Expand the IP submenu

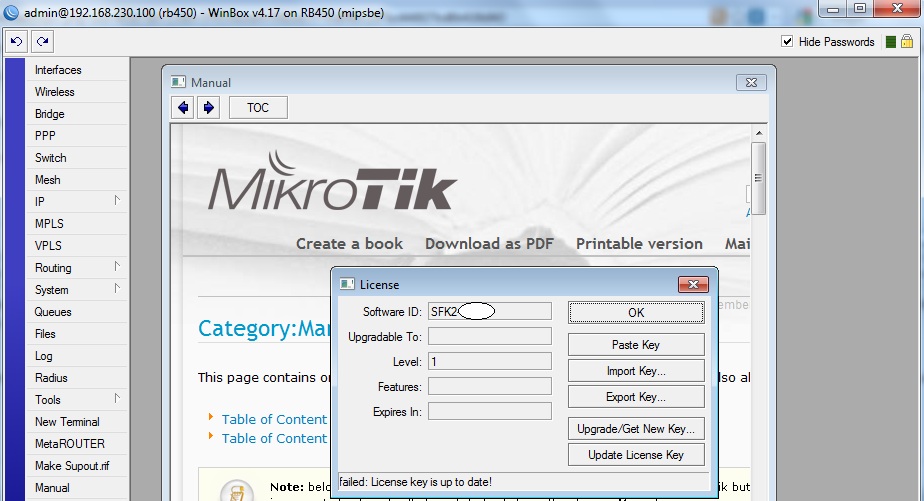click(117, 200)
